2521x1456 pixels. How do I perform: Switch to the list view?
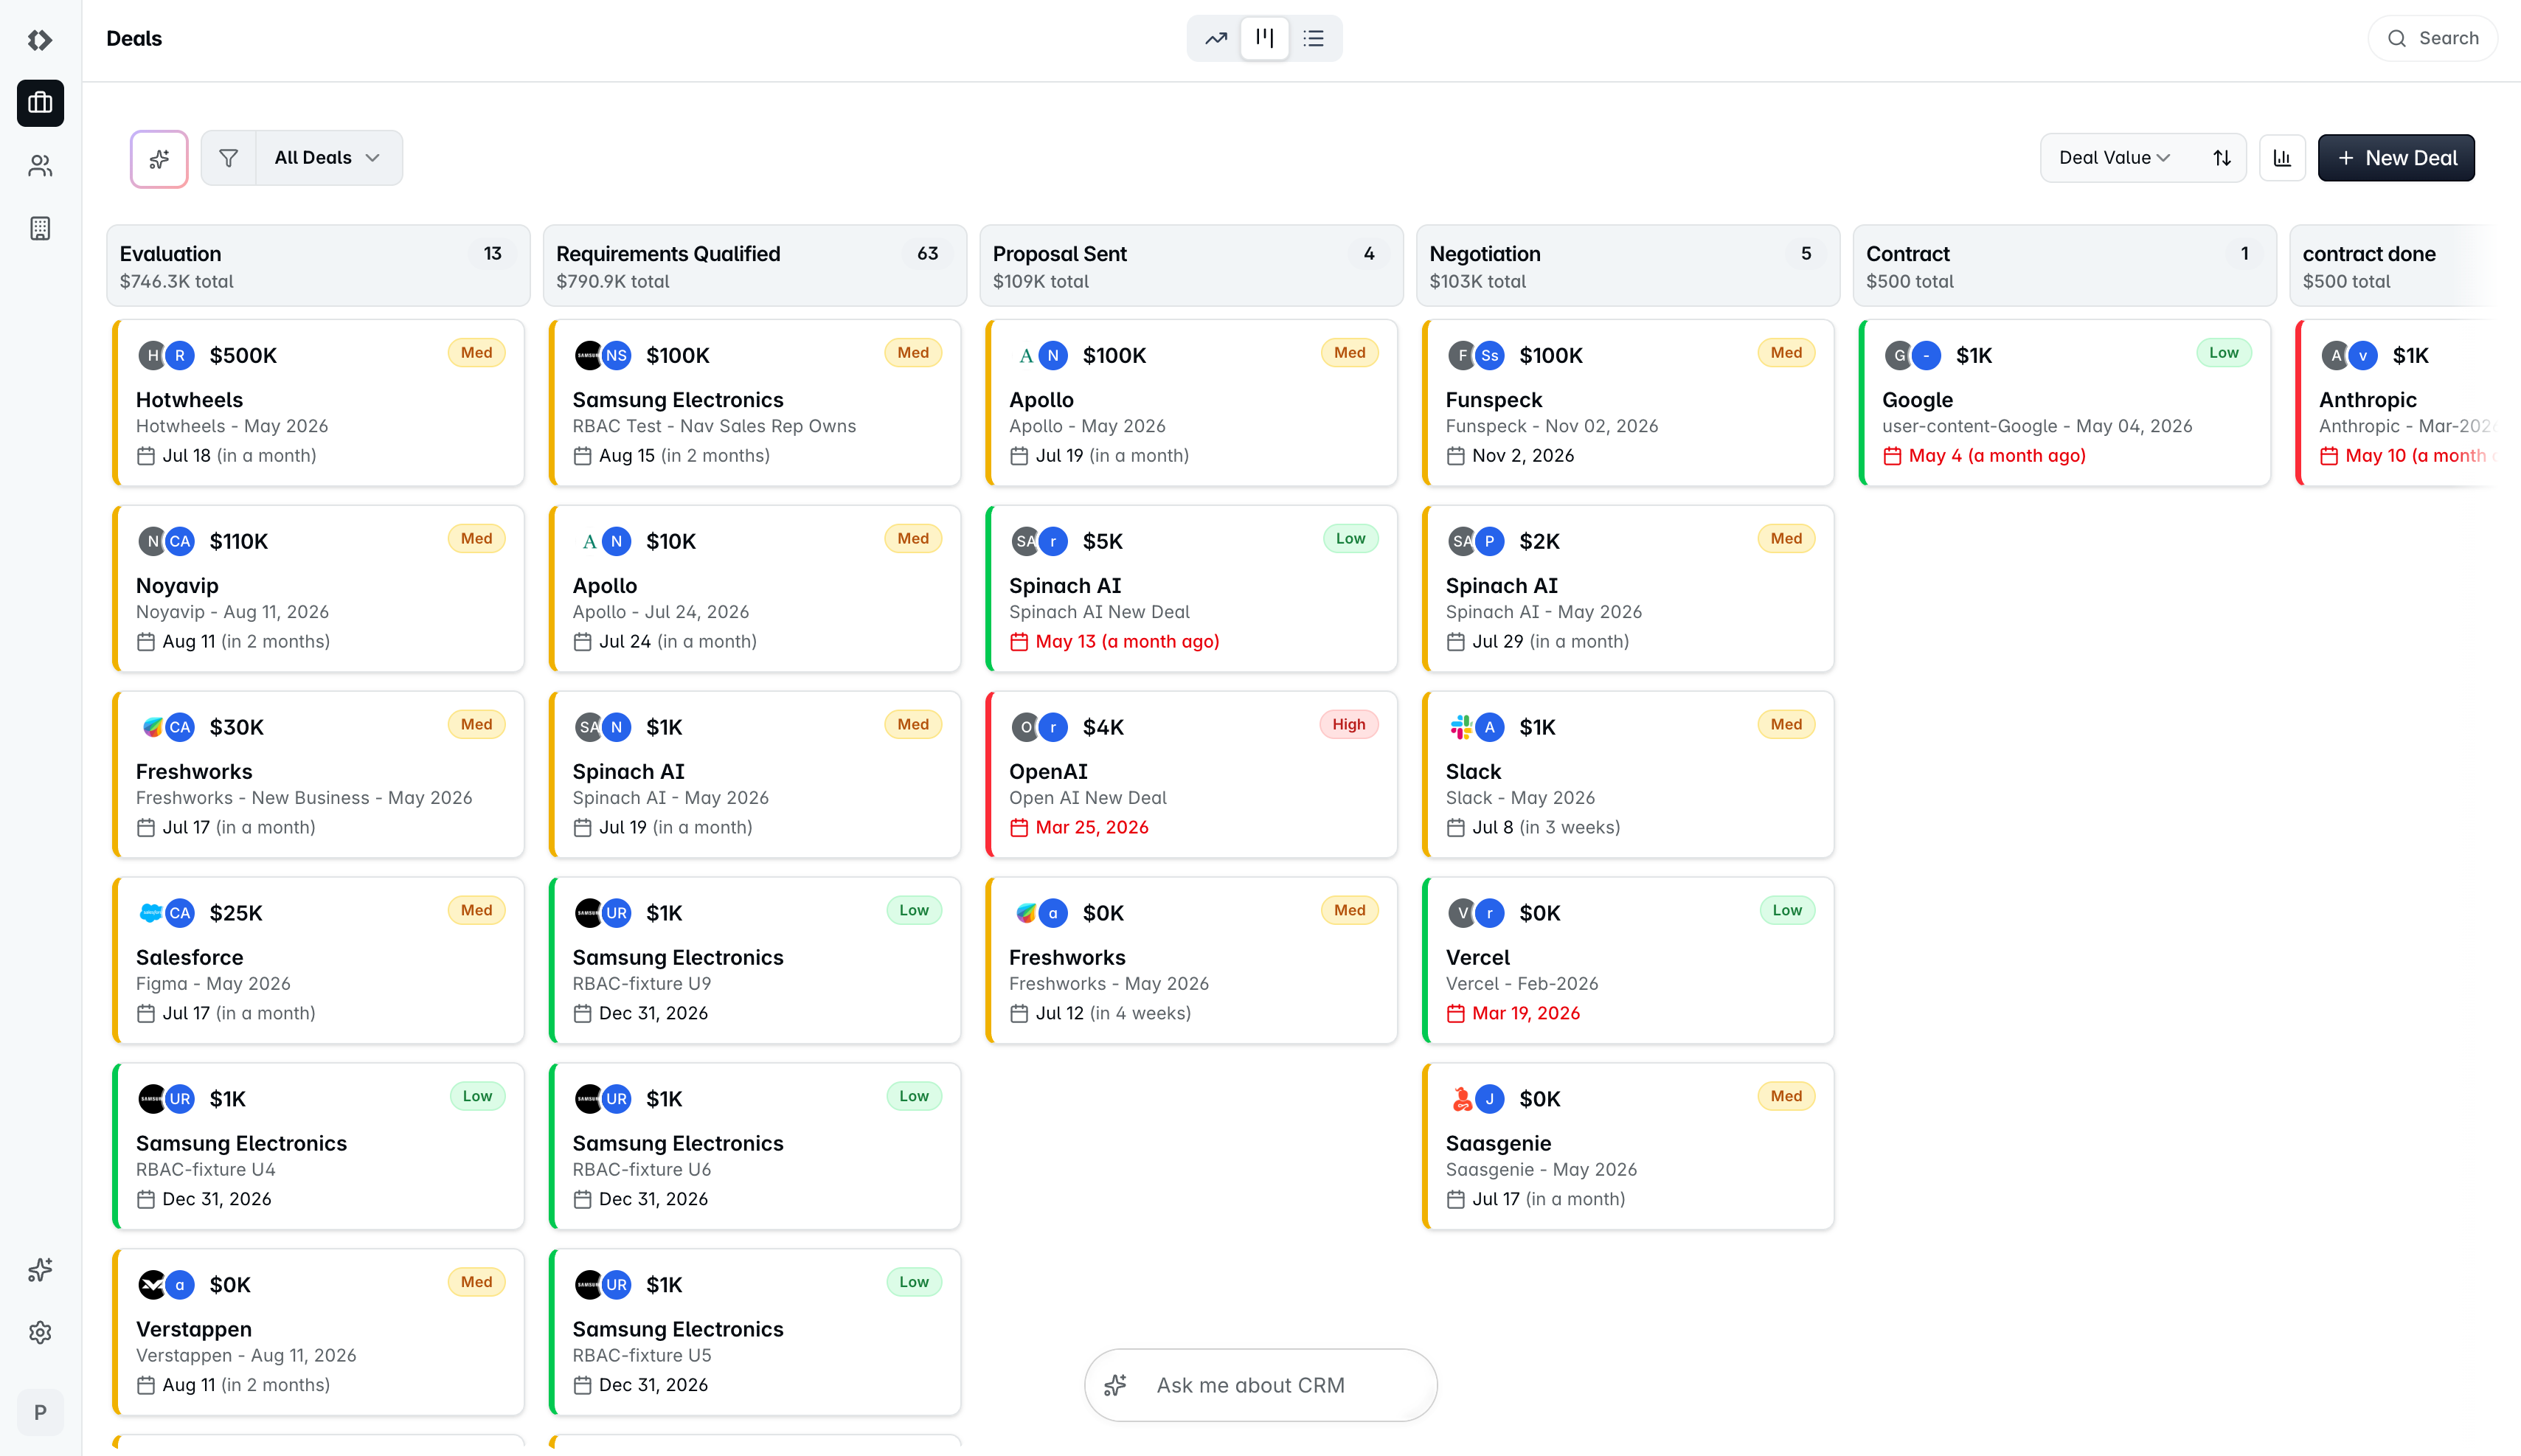1314,39
